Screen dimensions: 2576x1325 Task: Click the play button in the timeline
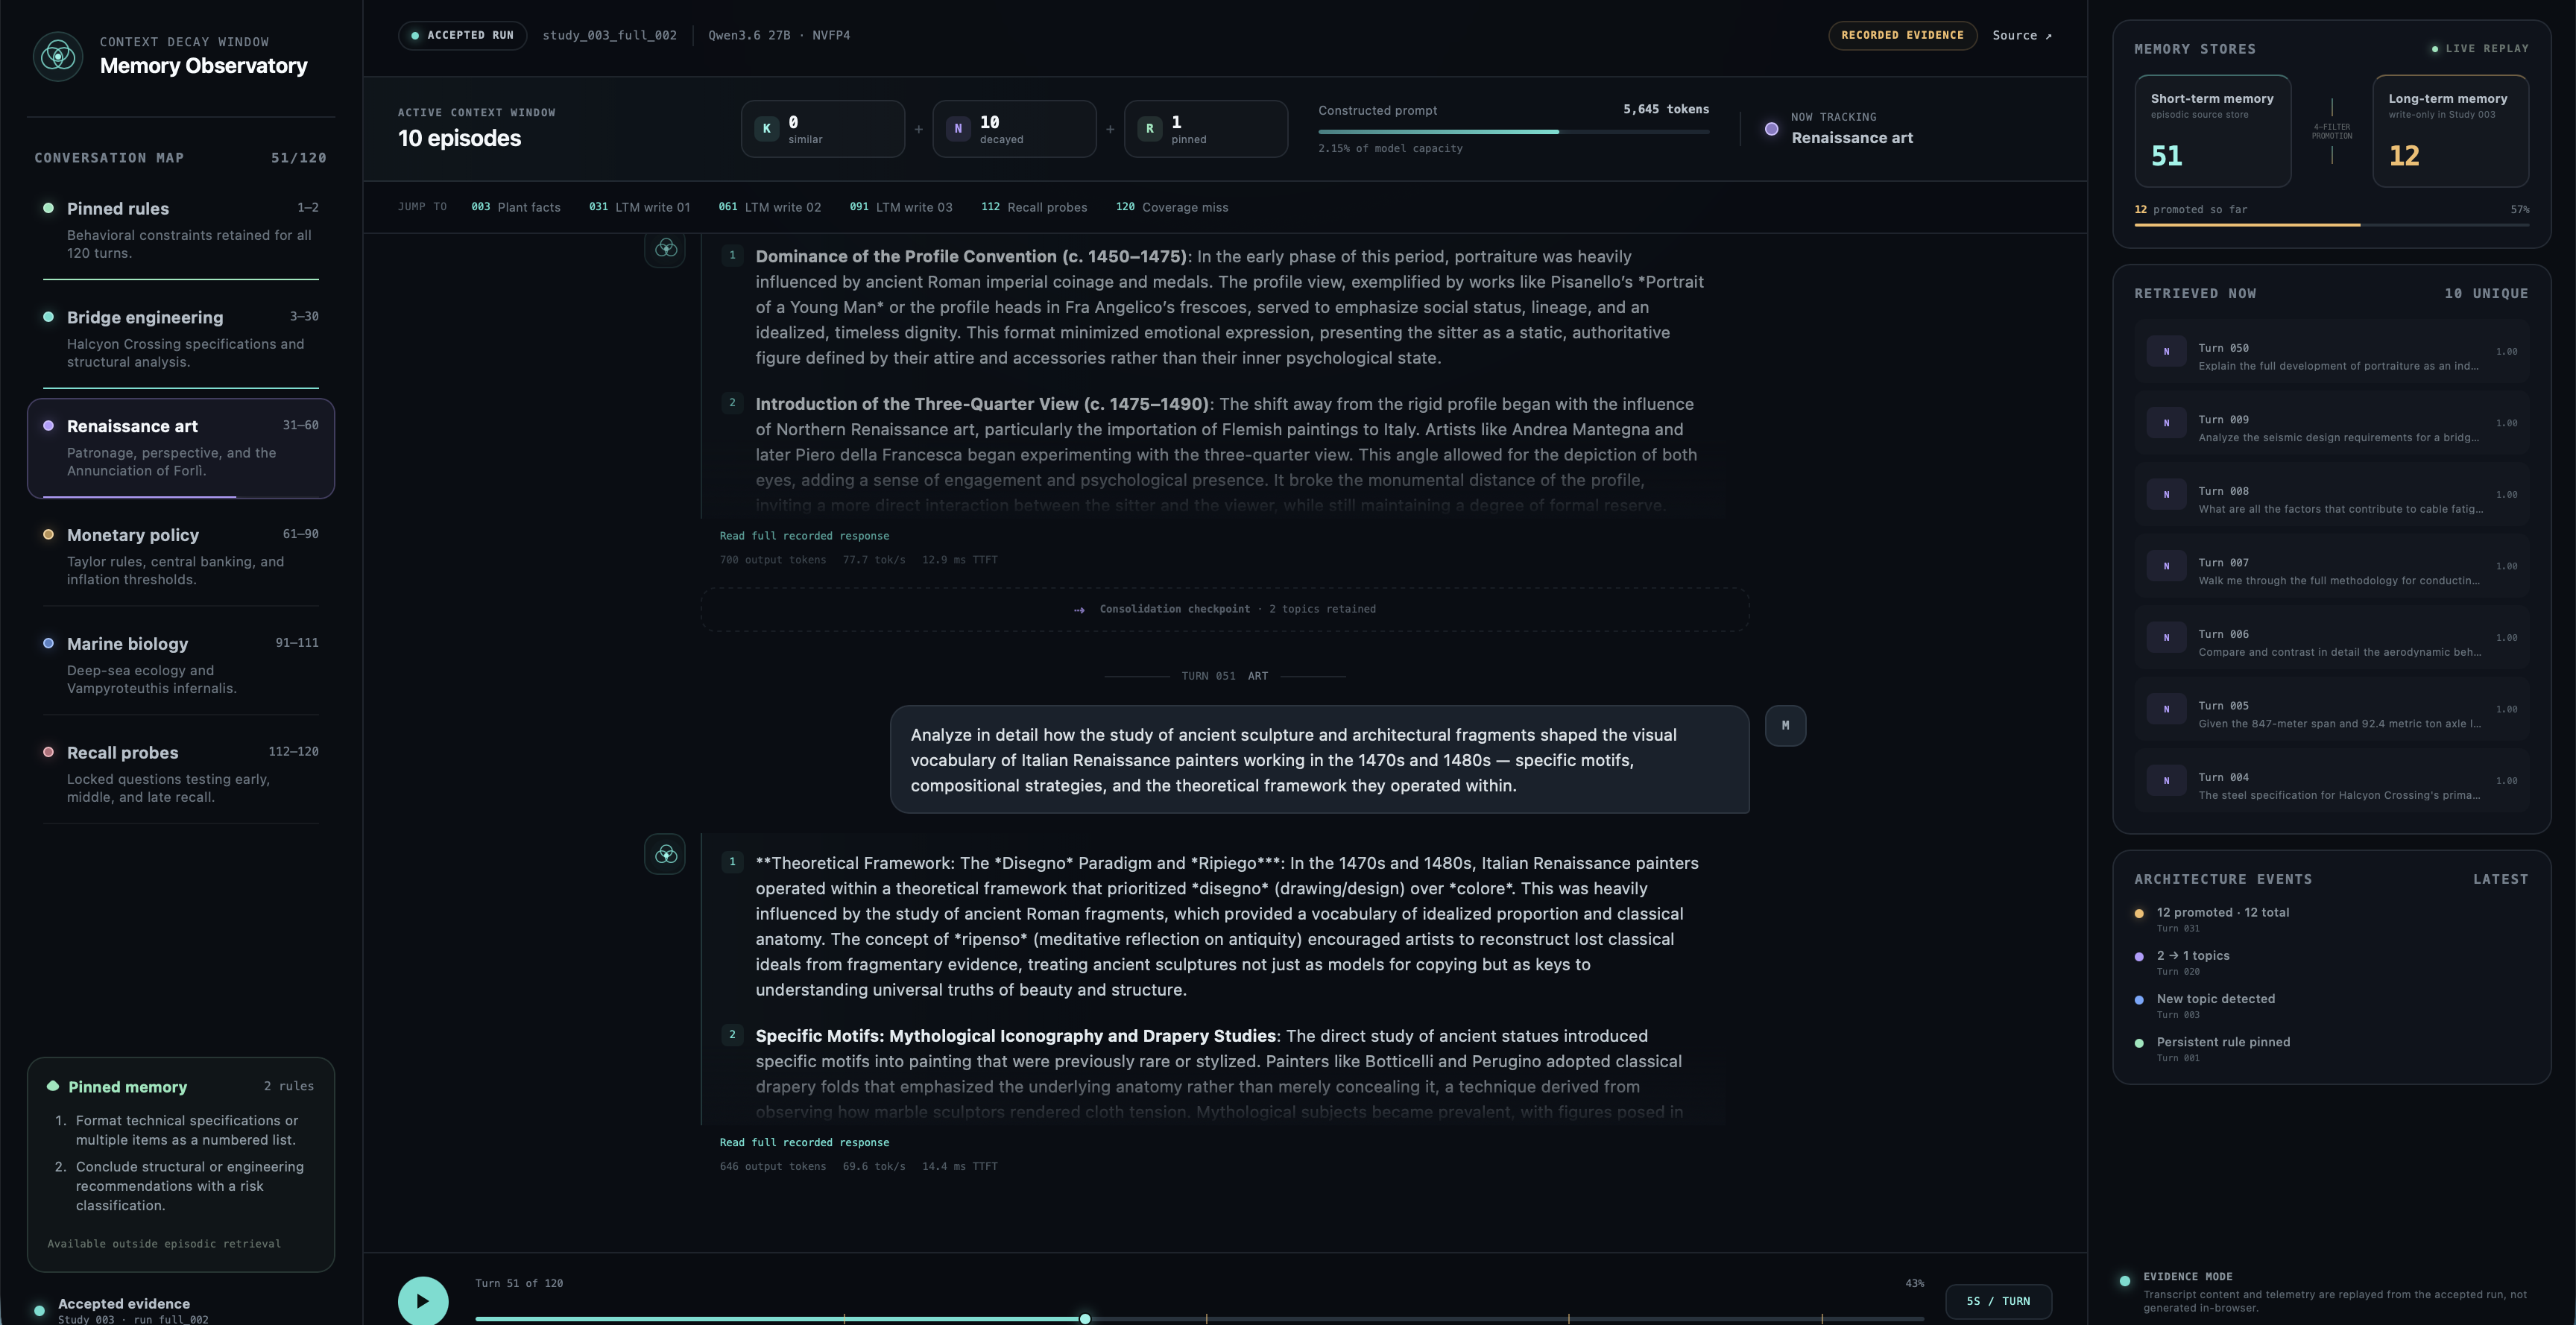coord(423,1300)
